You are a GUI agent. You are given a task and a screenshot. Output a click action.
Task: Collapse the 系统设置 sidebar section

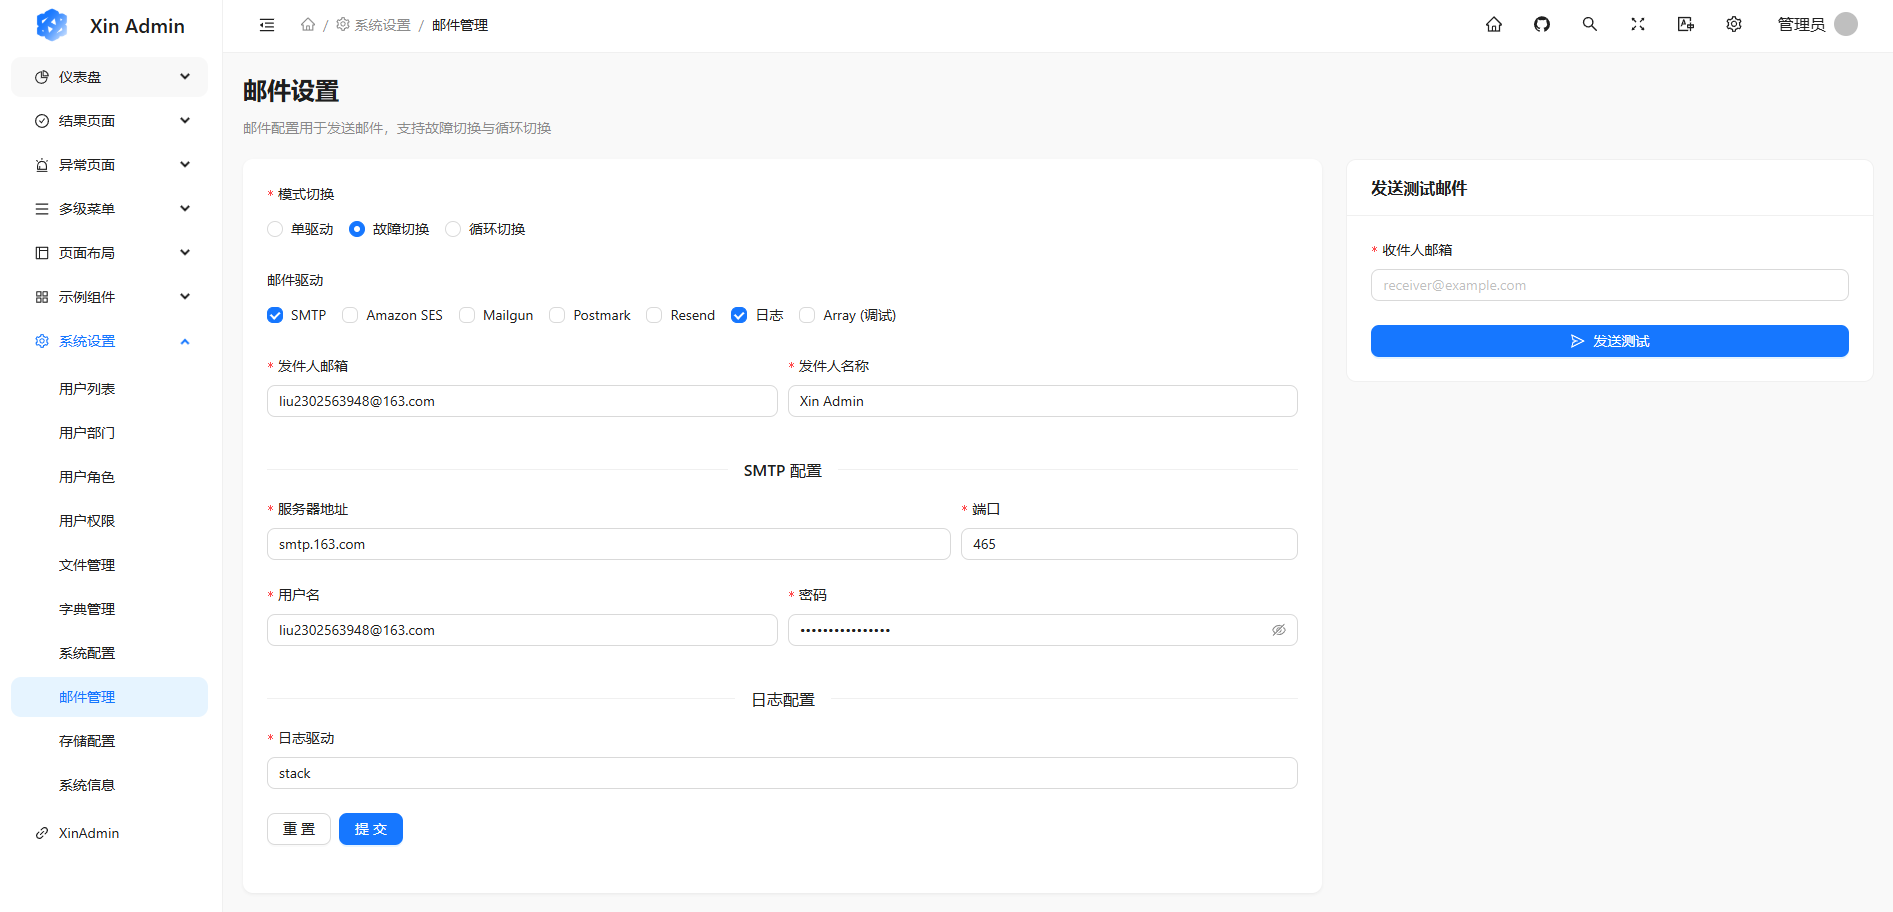(109, 340)
